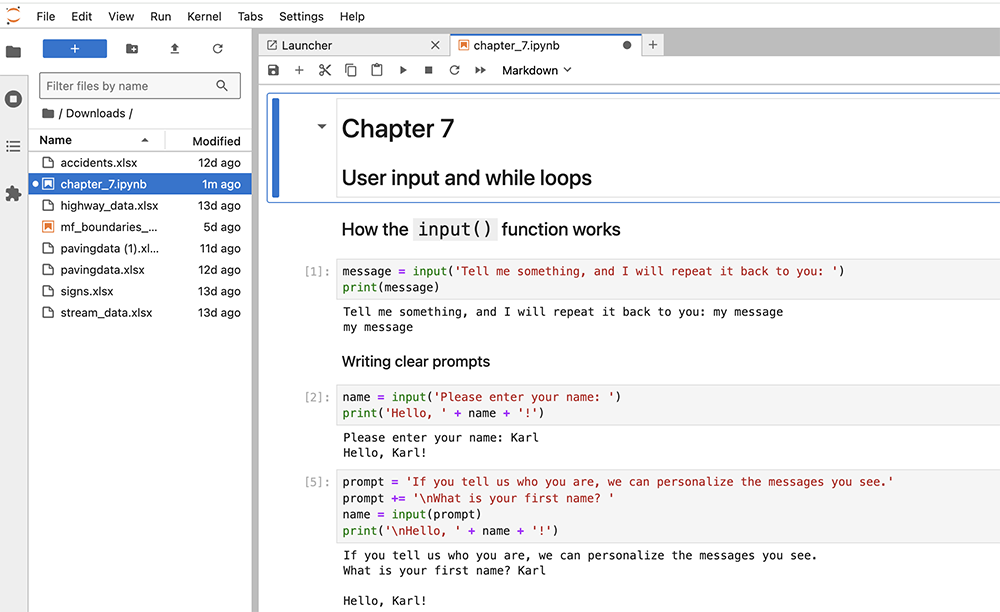Create a new folder in file browser
Image resolution: width=1000 pixels, height=612 pixels.
pyautogui.click(x=132, y=48)
